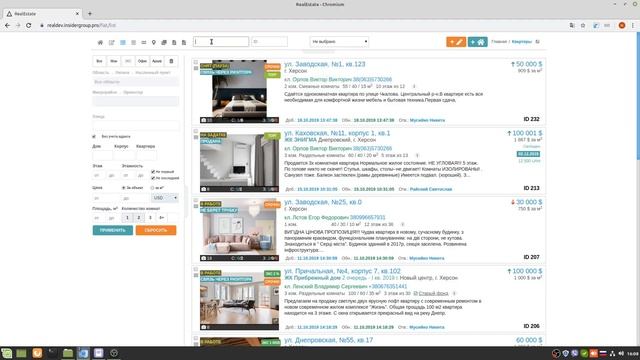Open the 'Старый фонд' link in the ID 206 listing

[433, 293]
